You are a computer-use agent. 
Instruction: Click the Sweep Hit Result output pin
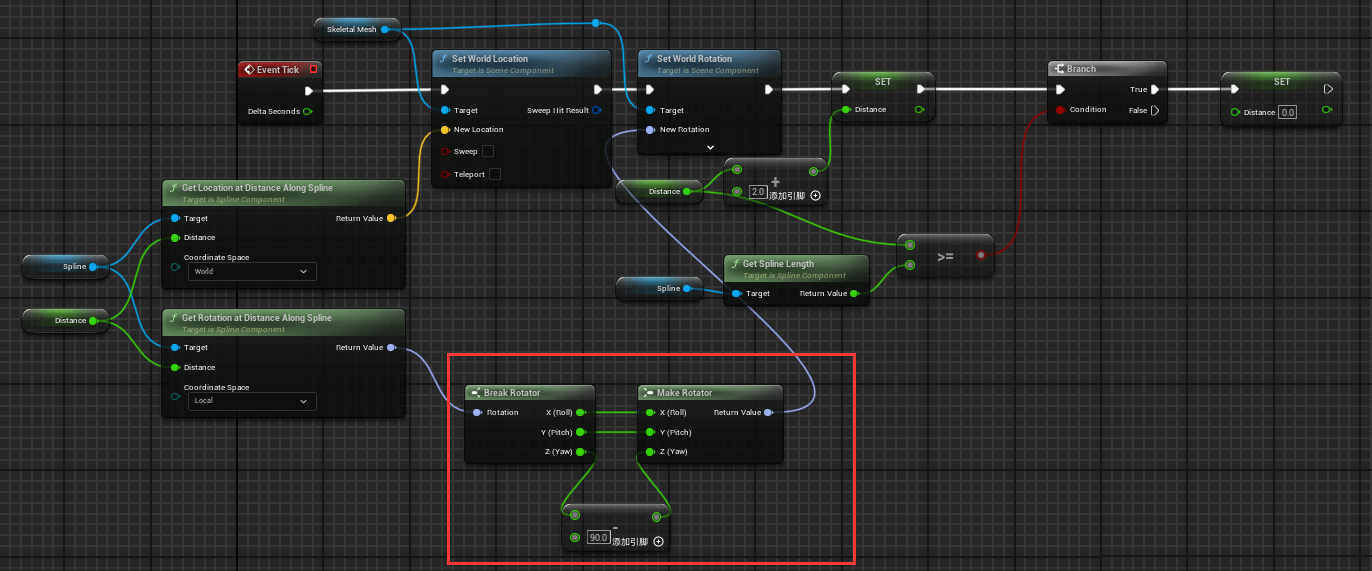point(597,110)
